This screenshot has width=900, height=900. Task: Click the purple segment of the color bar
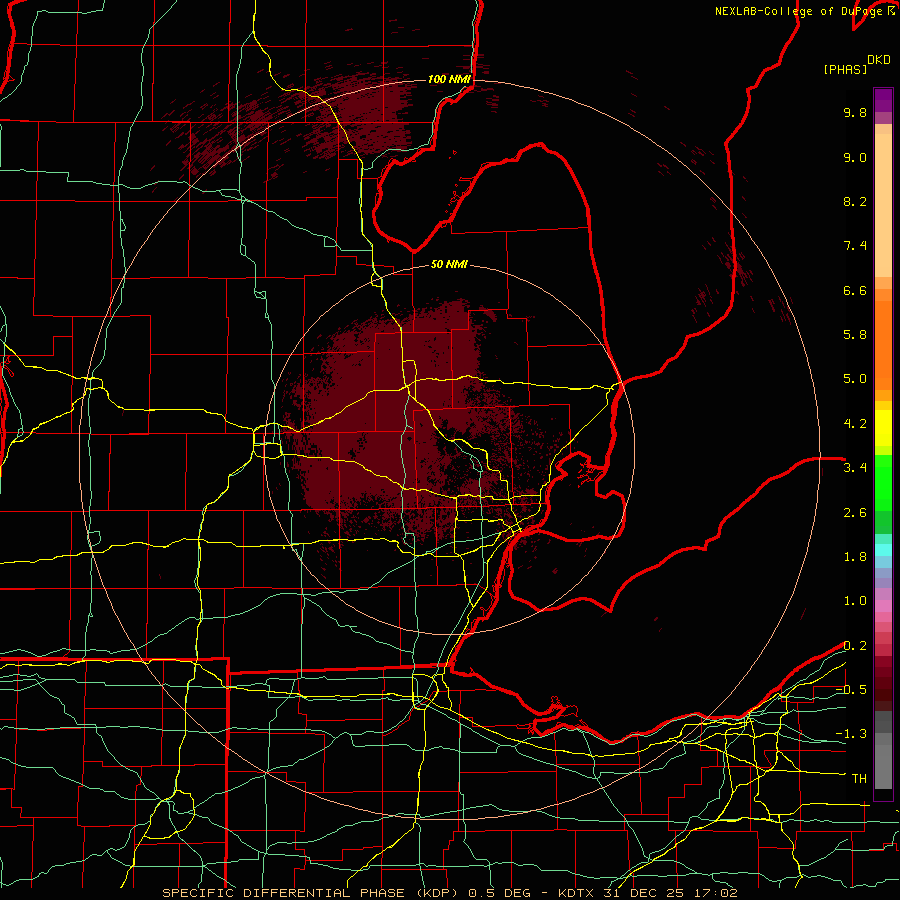click(883, 100)
